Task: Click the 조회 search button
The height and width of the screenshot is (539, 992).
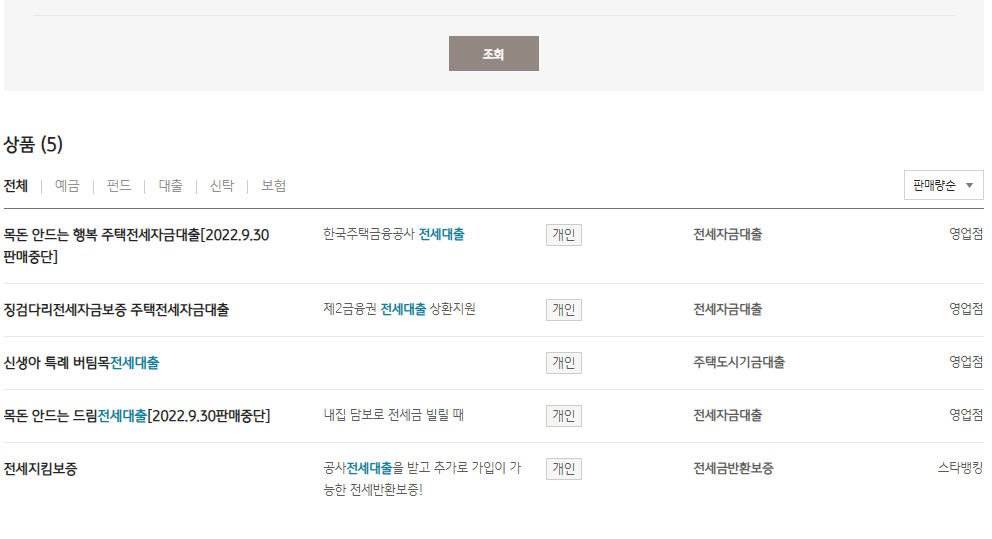Action: point(493,54)
